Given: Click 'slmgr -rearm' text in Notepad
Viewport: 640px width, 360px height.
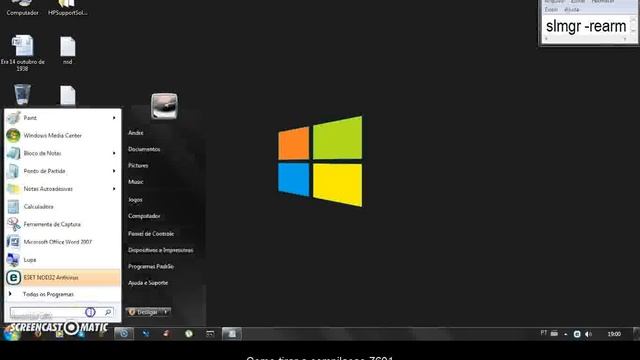Looking at the screenshot, I should coord(586,26).
